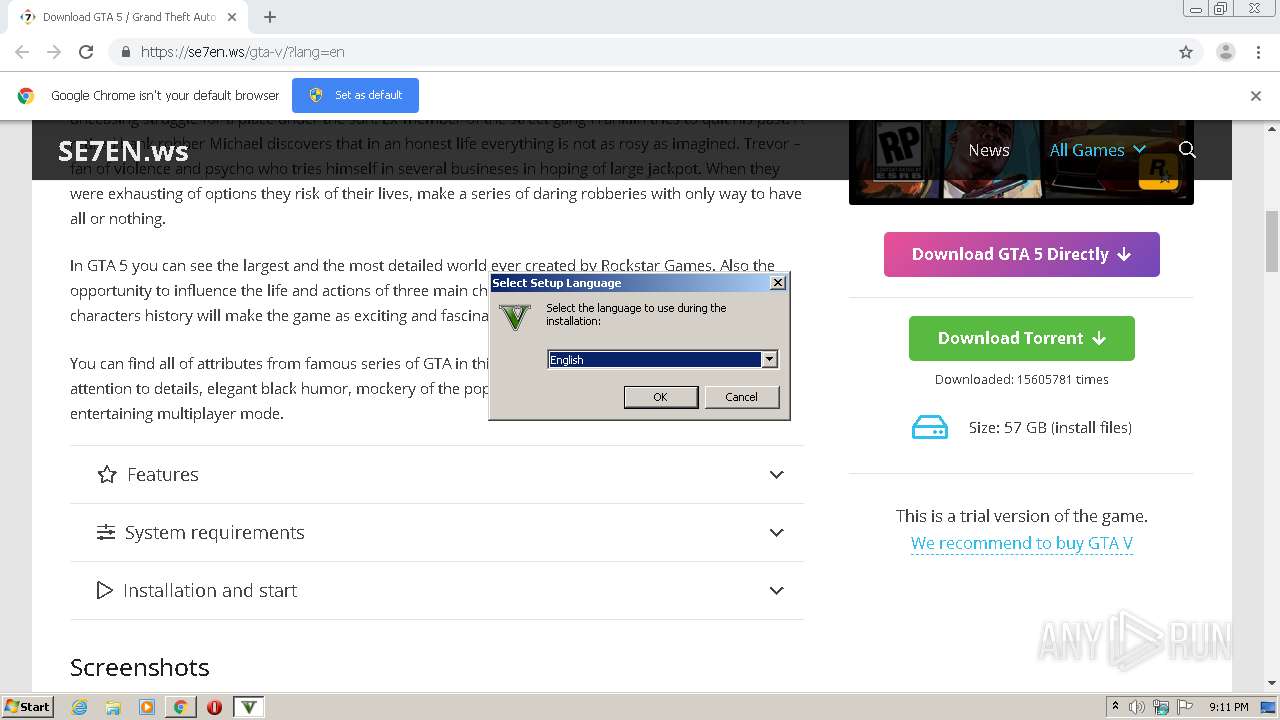Click the SE7EN.ws site logo
The height and width of the screenshot is (720, 1280).
click(123, 151)
